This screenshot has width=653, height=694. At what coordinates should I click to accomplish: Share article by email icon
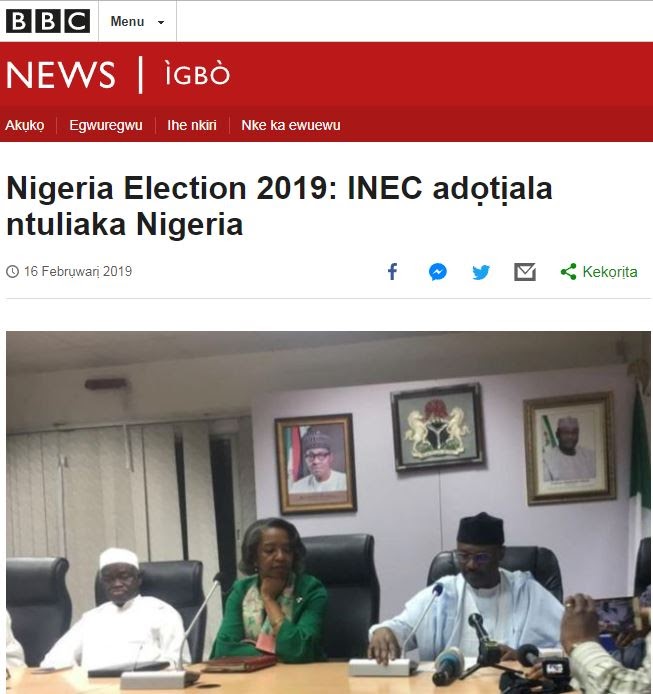[525, 272]
